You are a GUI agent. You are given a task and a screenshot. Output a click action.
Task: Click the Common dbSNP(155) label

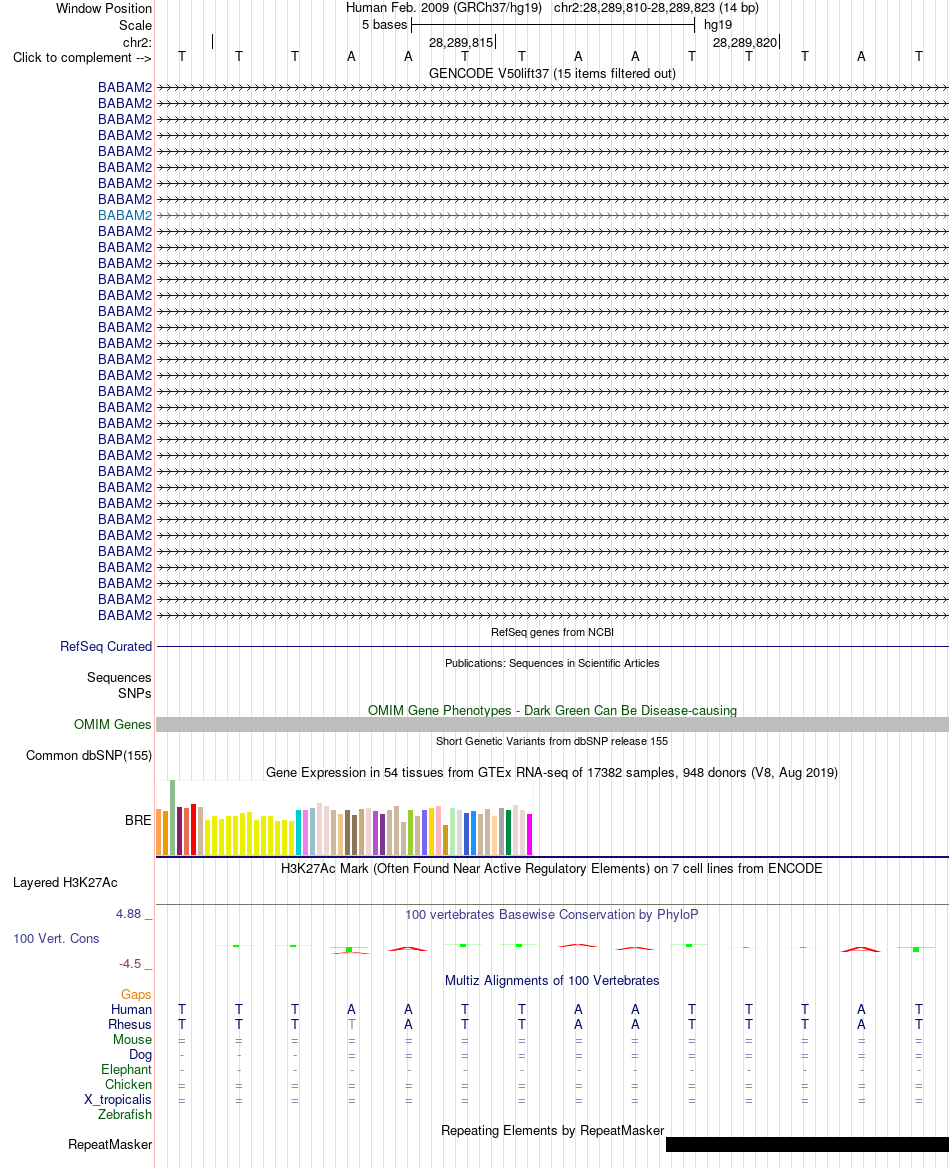(x=89, y=755)
